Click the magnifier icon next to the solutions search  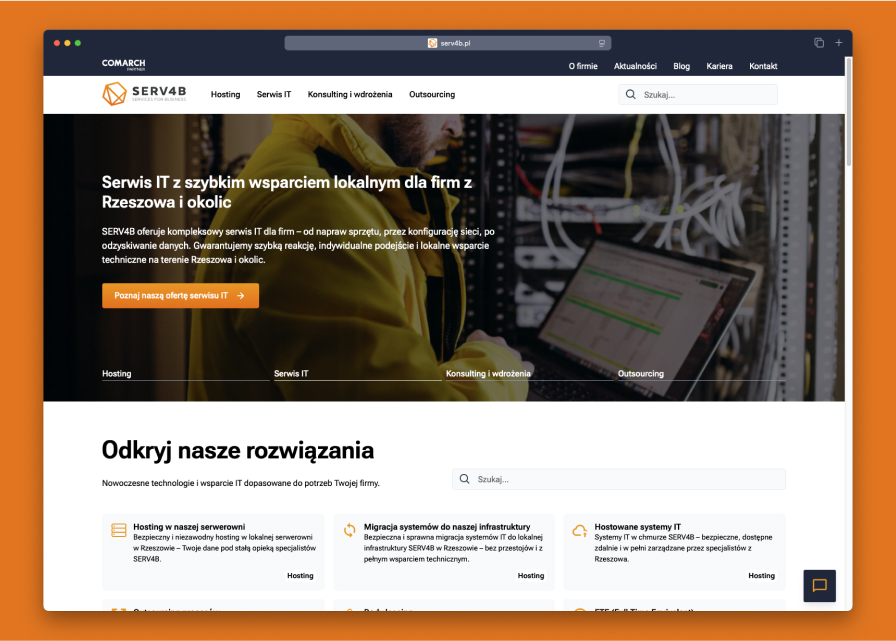pyautogui.click(x=463, y=479)
